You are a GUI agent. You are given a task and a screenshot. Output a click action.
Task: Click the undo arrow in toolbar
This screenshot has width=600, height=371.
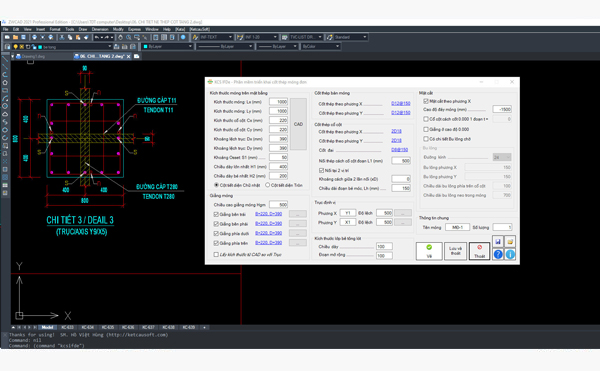[97, 37]
